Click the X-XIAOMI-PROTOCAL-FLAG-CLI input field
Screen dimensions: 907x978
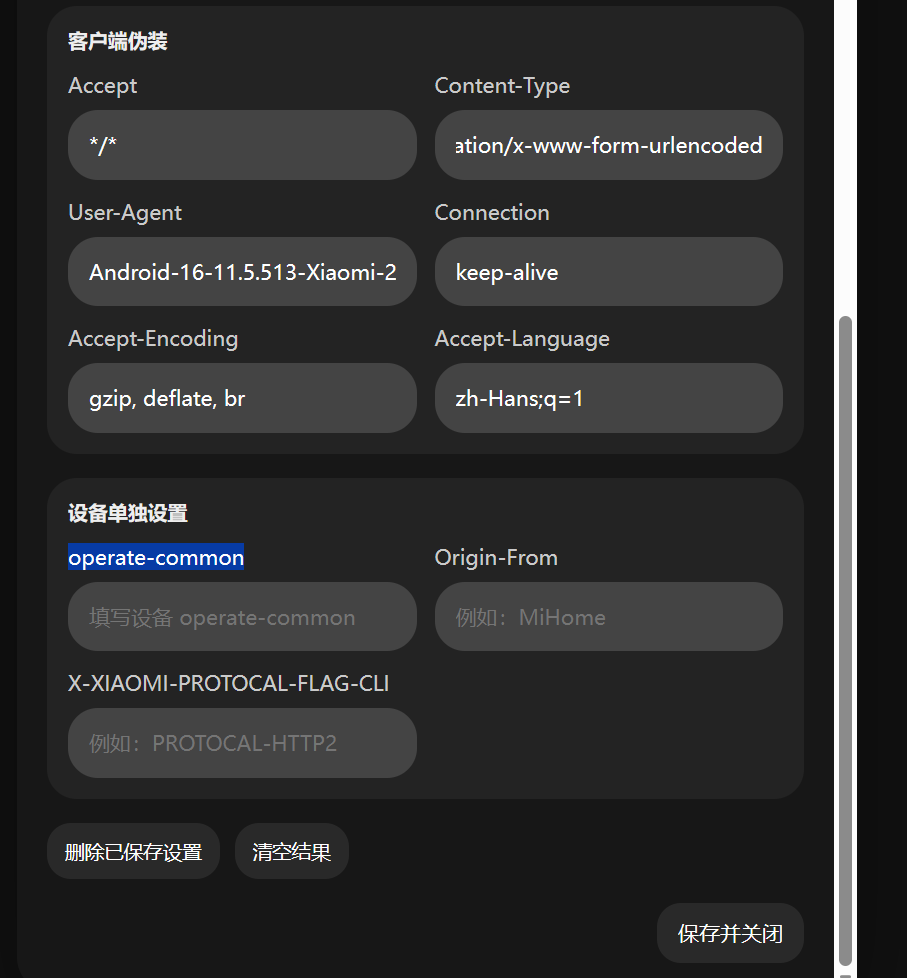pos(242,743)
